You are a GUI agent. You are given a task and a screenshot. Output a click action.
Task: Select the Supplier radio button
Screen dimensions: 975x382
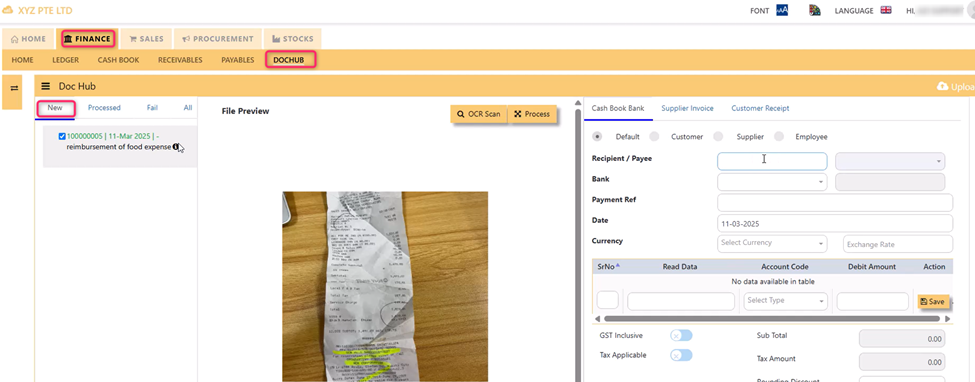point(718,136)
